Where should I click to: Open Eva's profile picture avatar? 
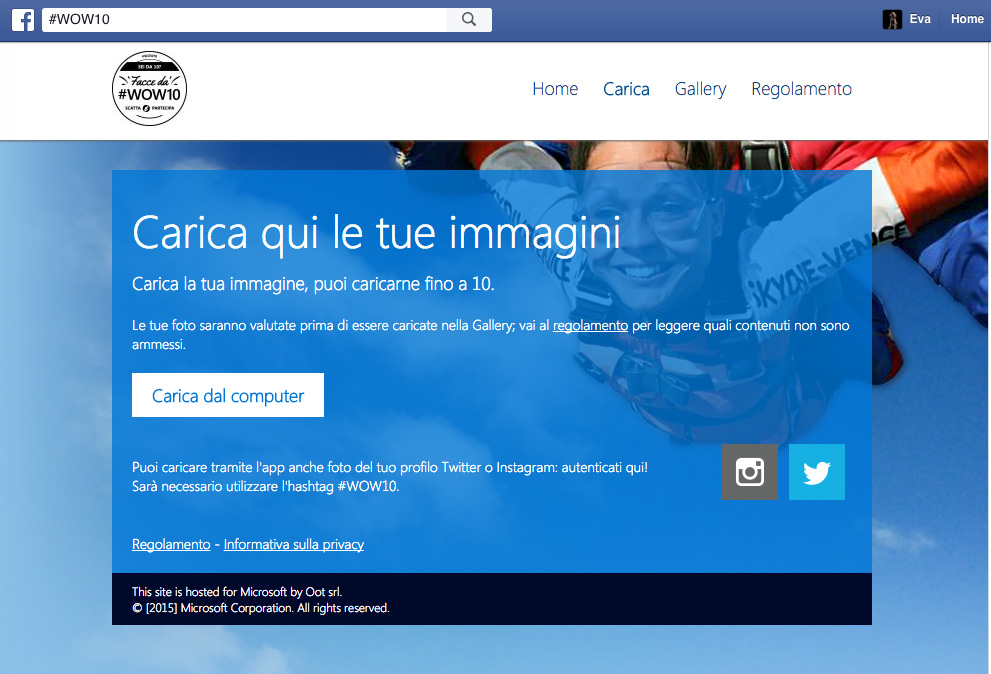(x=892, y=20)
